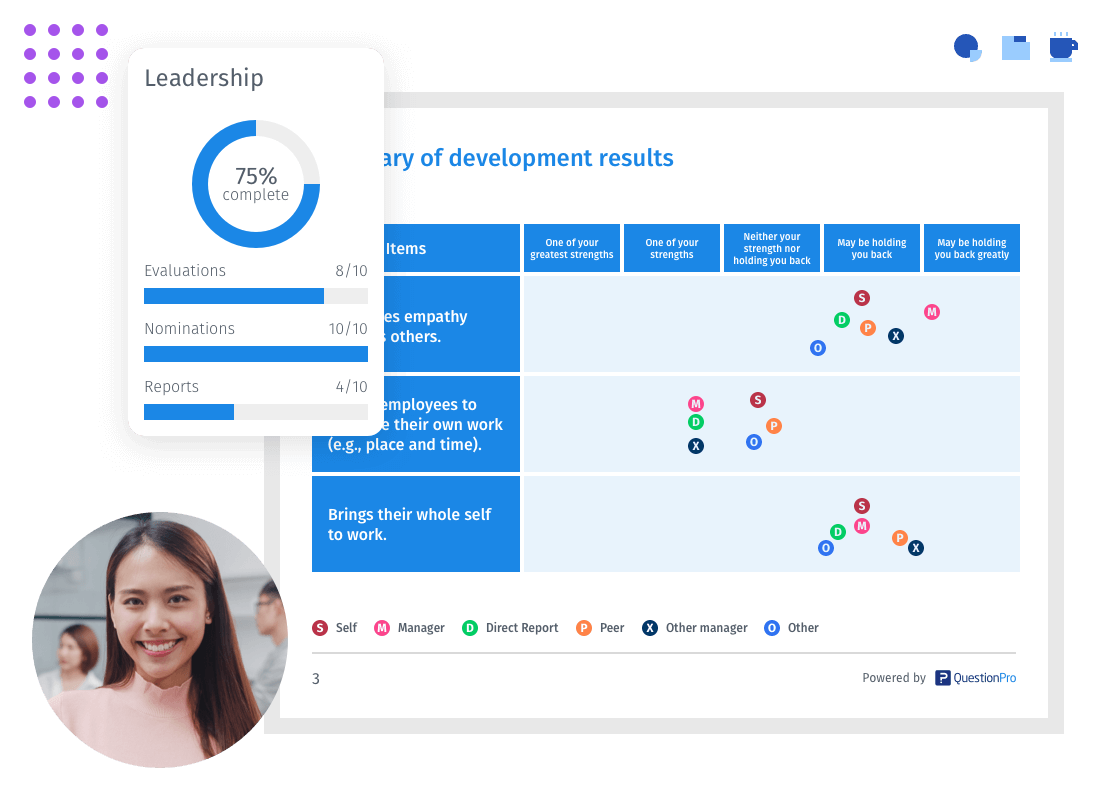This screenshot has width=1112, height=800.
Task: Click the 'Leadership' card title
Action: pyautogui.click(x=204, y=78)
